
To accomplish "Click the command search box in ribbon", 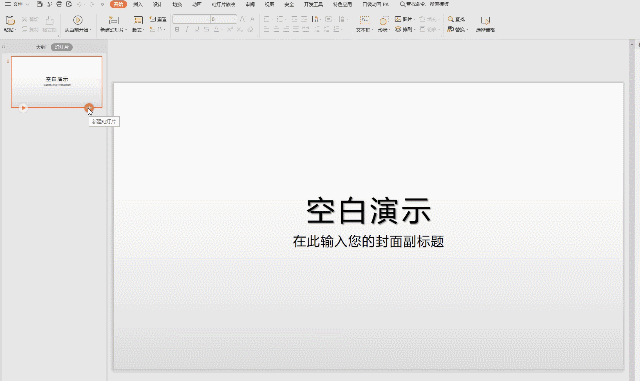I will point(424,4).
